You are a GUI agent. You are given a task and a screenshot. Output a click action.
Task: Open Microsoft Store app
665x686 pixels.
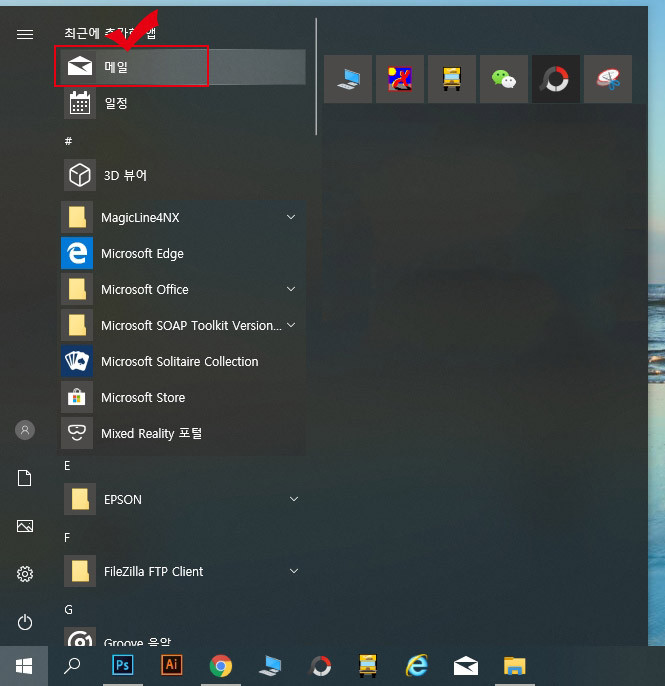tap(183, 397)
